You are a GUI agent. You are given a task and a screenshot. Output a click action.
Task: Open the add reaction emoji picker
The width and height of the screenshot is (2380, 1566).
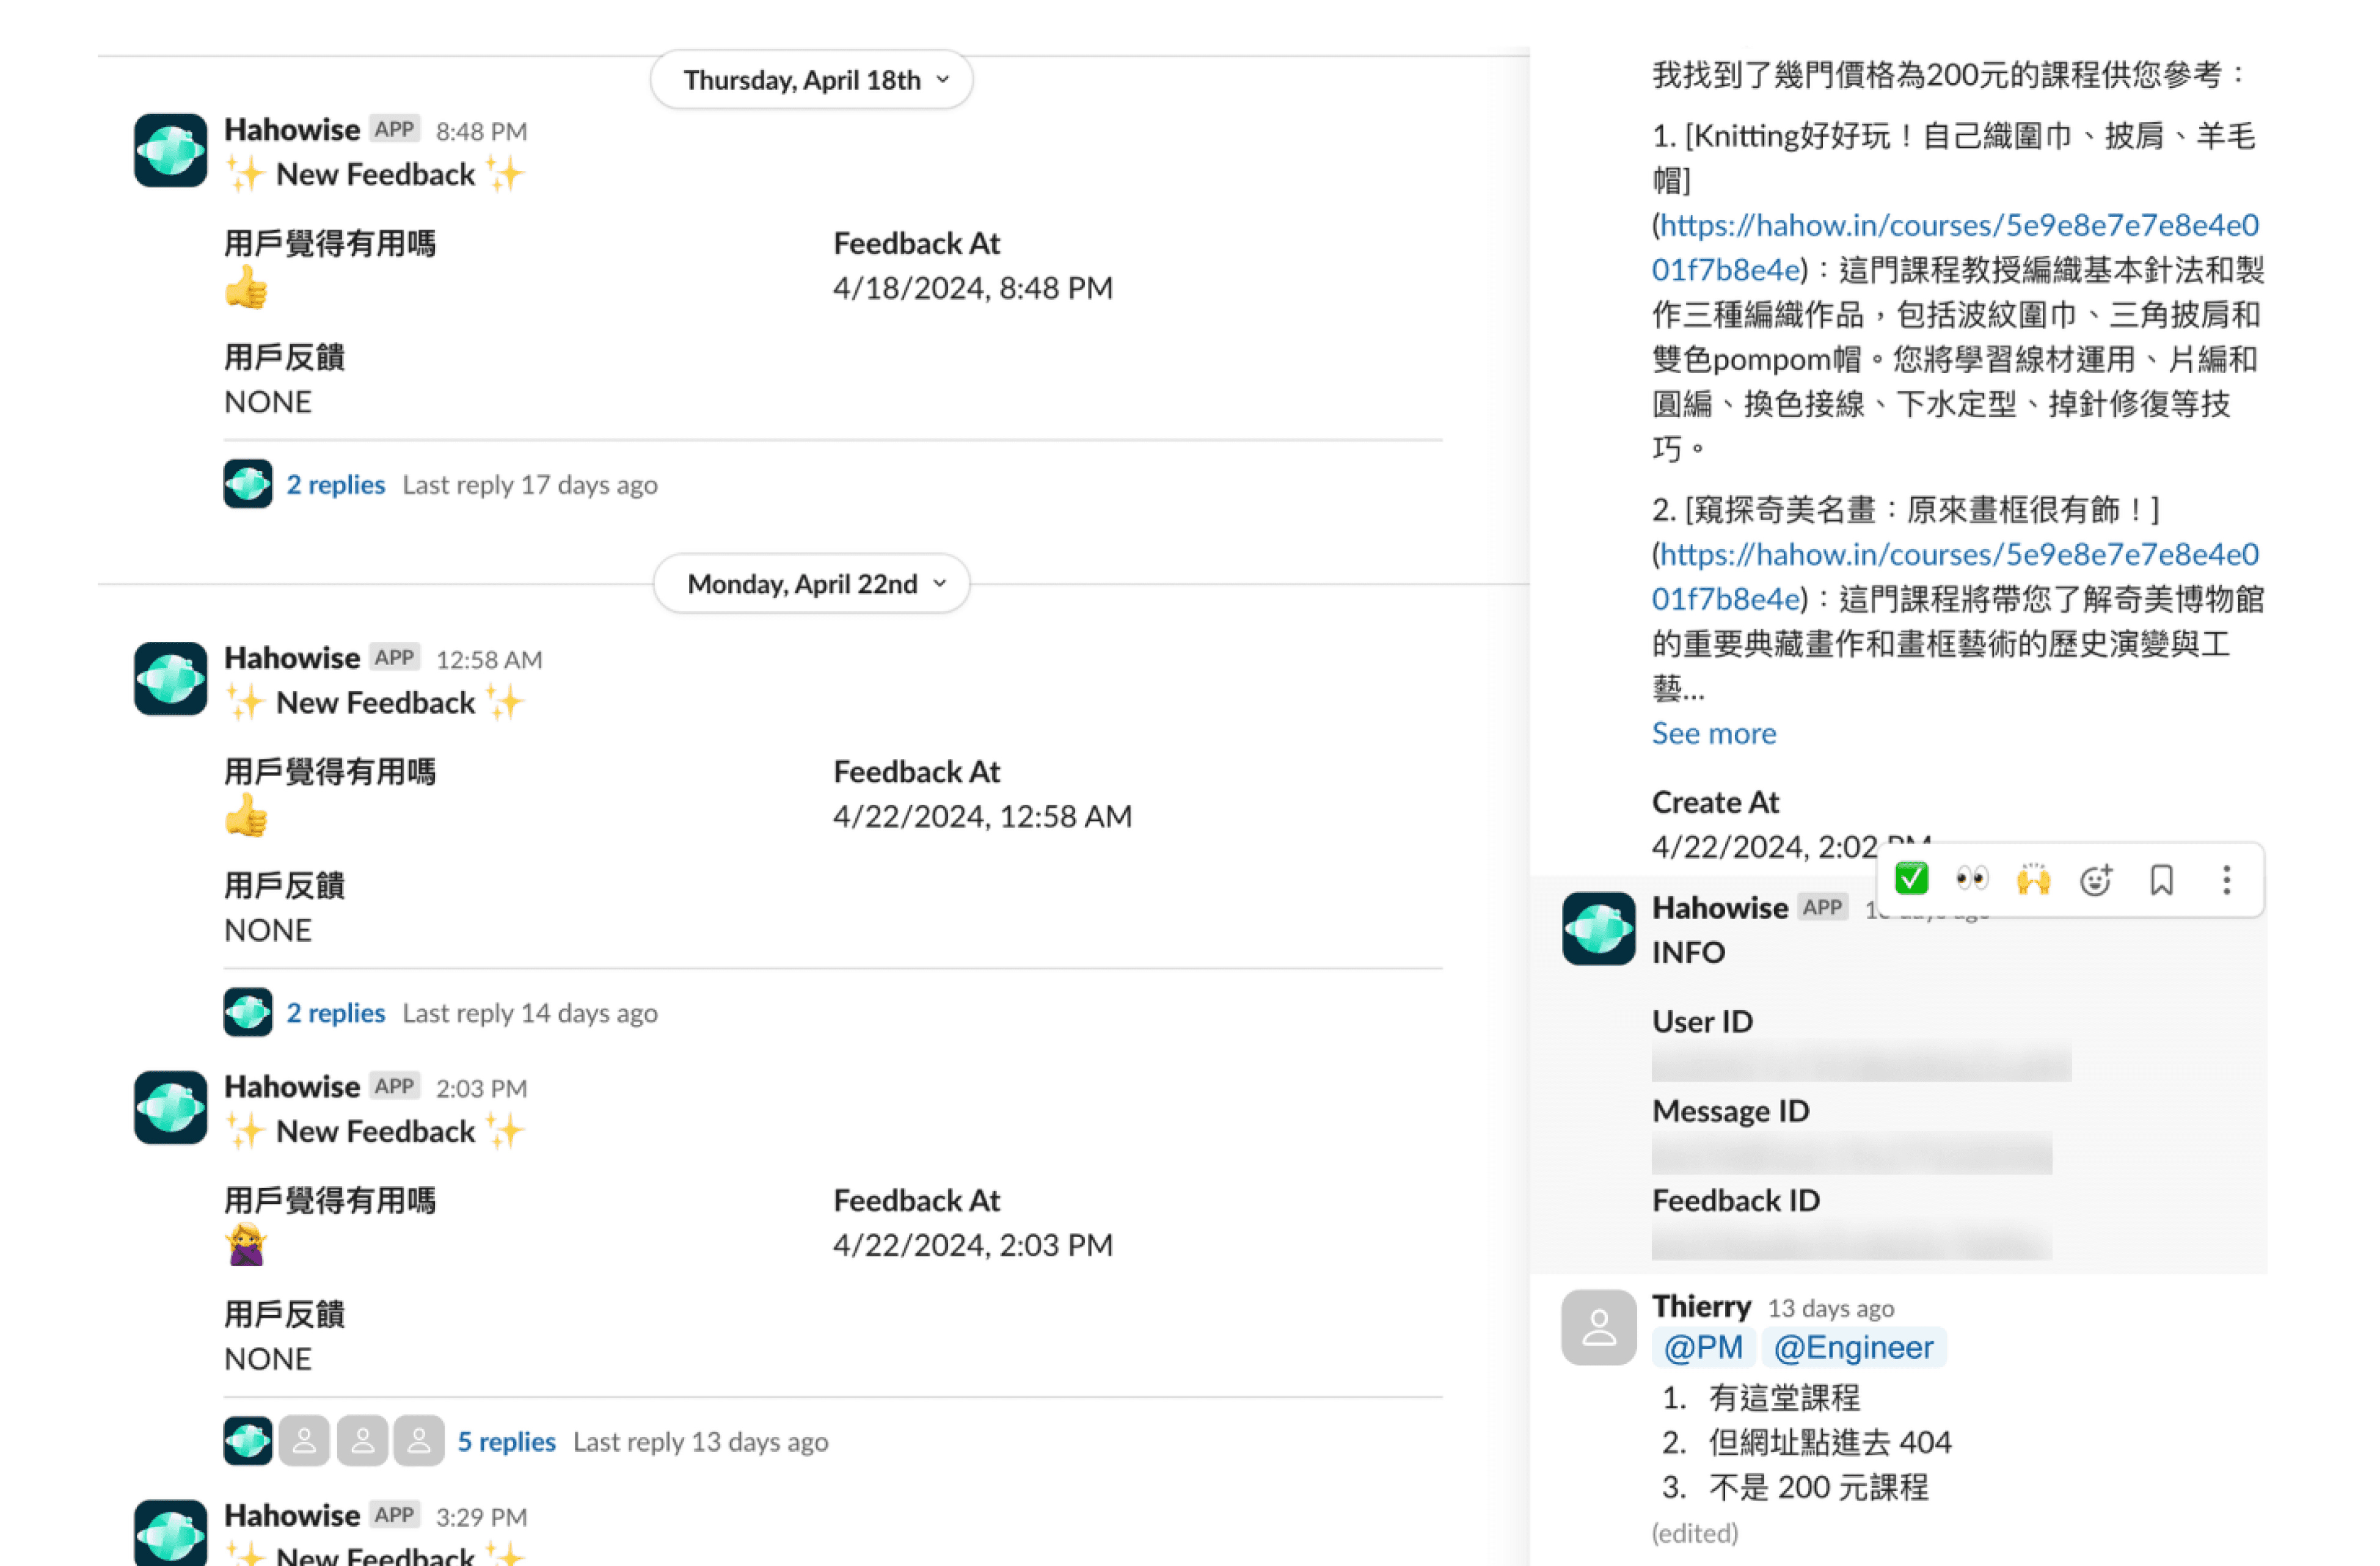click(x=2095, y=880)
